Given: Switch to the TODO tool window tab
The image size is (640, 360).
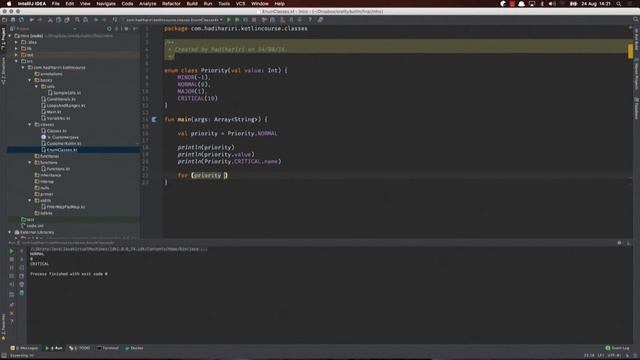Looking at the screenshot, I should click(80, 348).
